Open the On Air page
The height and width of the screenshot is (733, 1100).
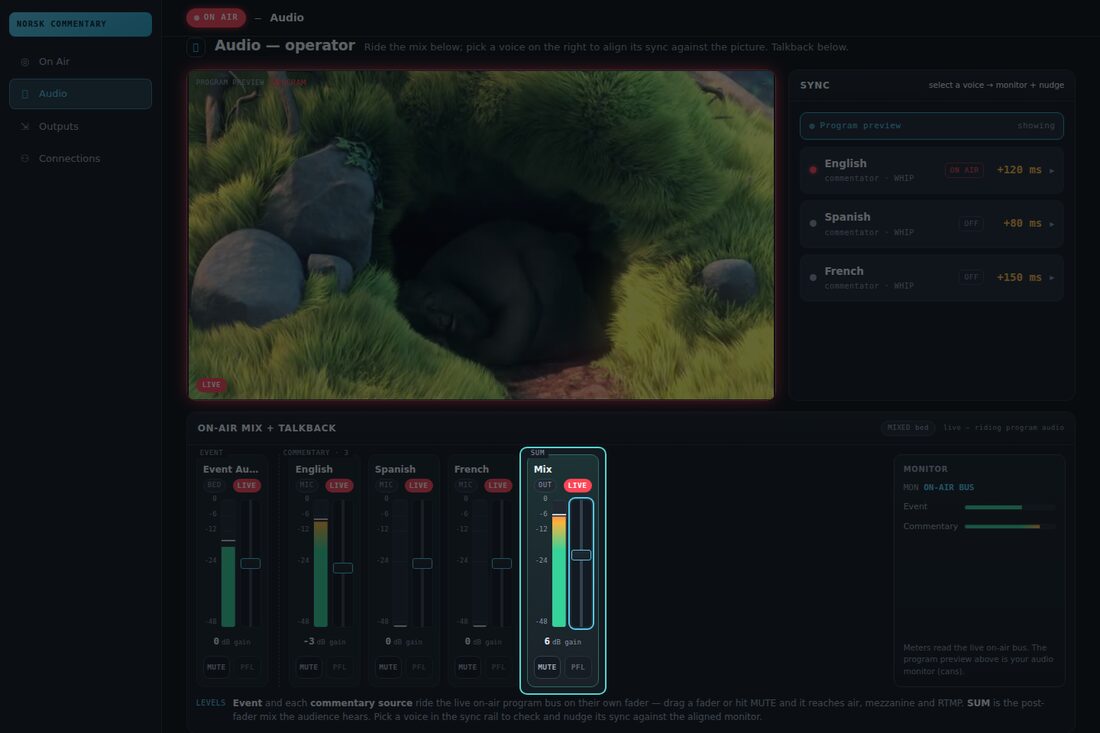[80, 62]
